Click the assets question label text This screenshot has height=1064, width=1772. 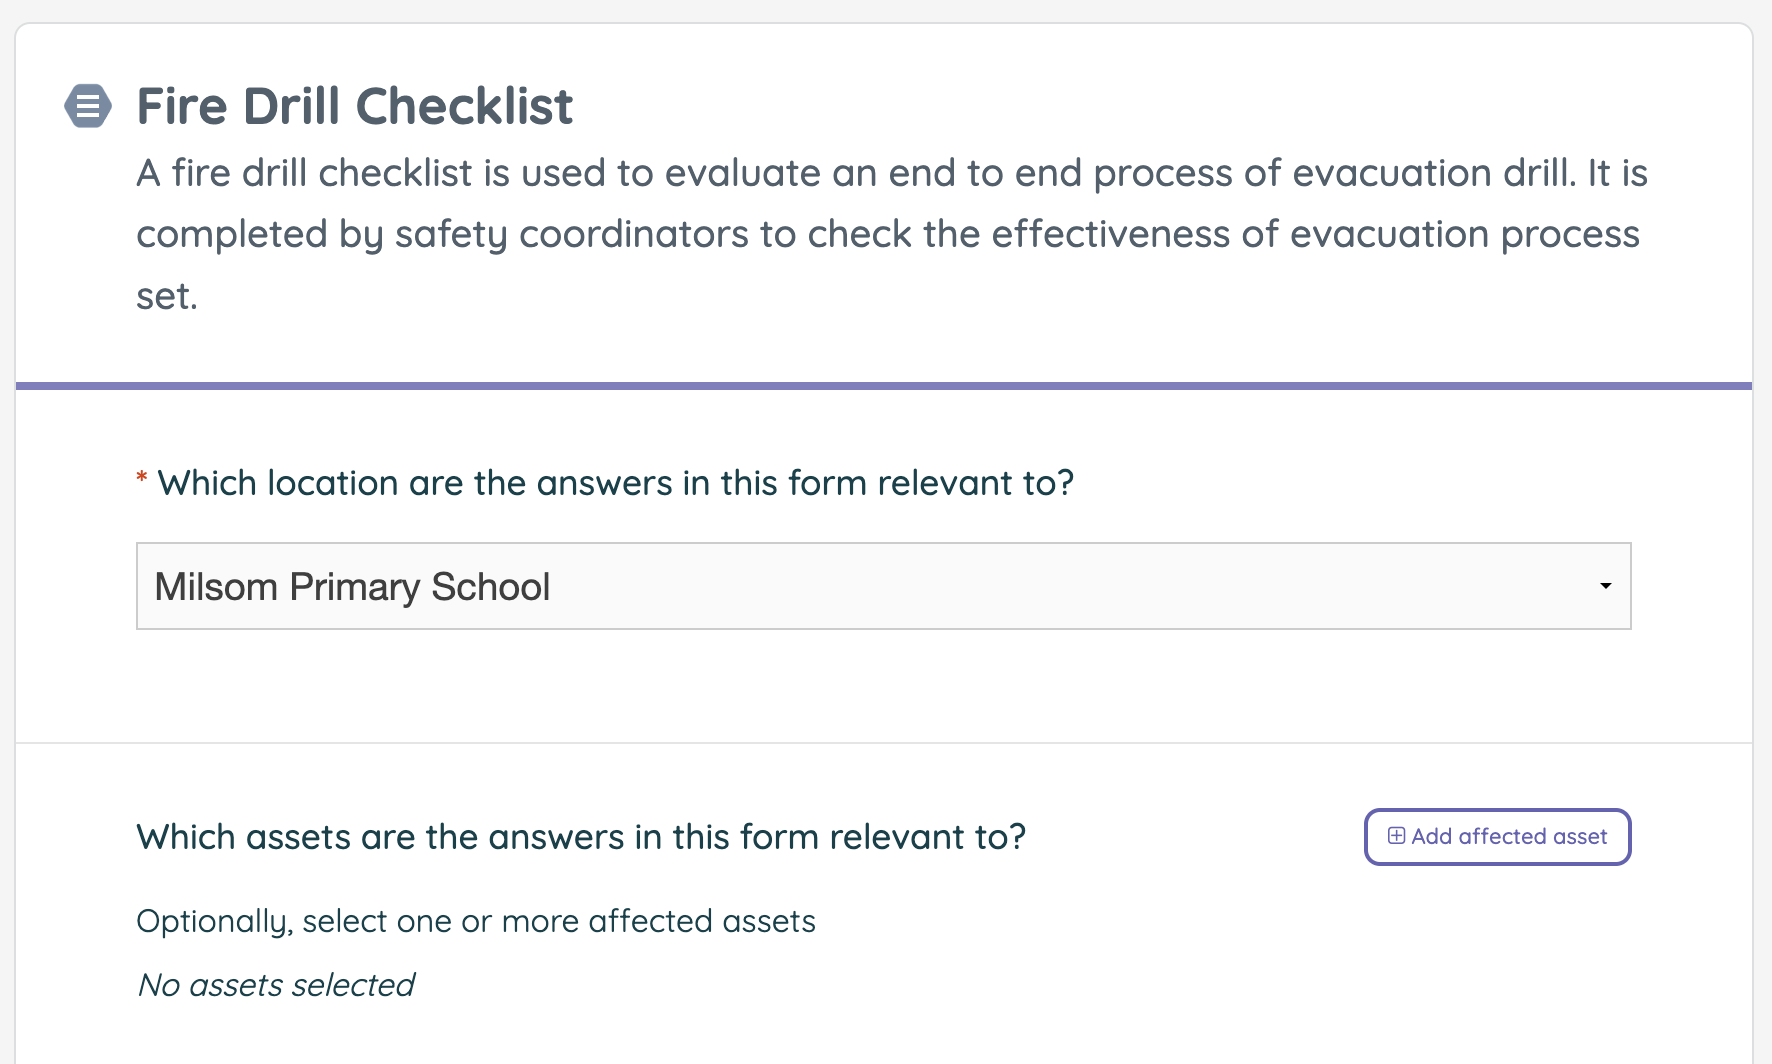[581, 837]
